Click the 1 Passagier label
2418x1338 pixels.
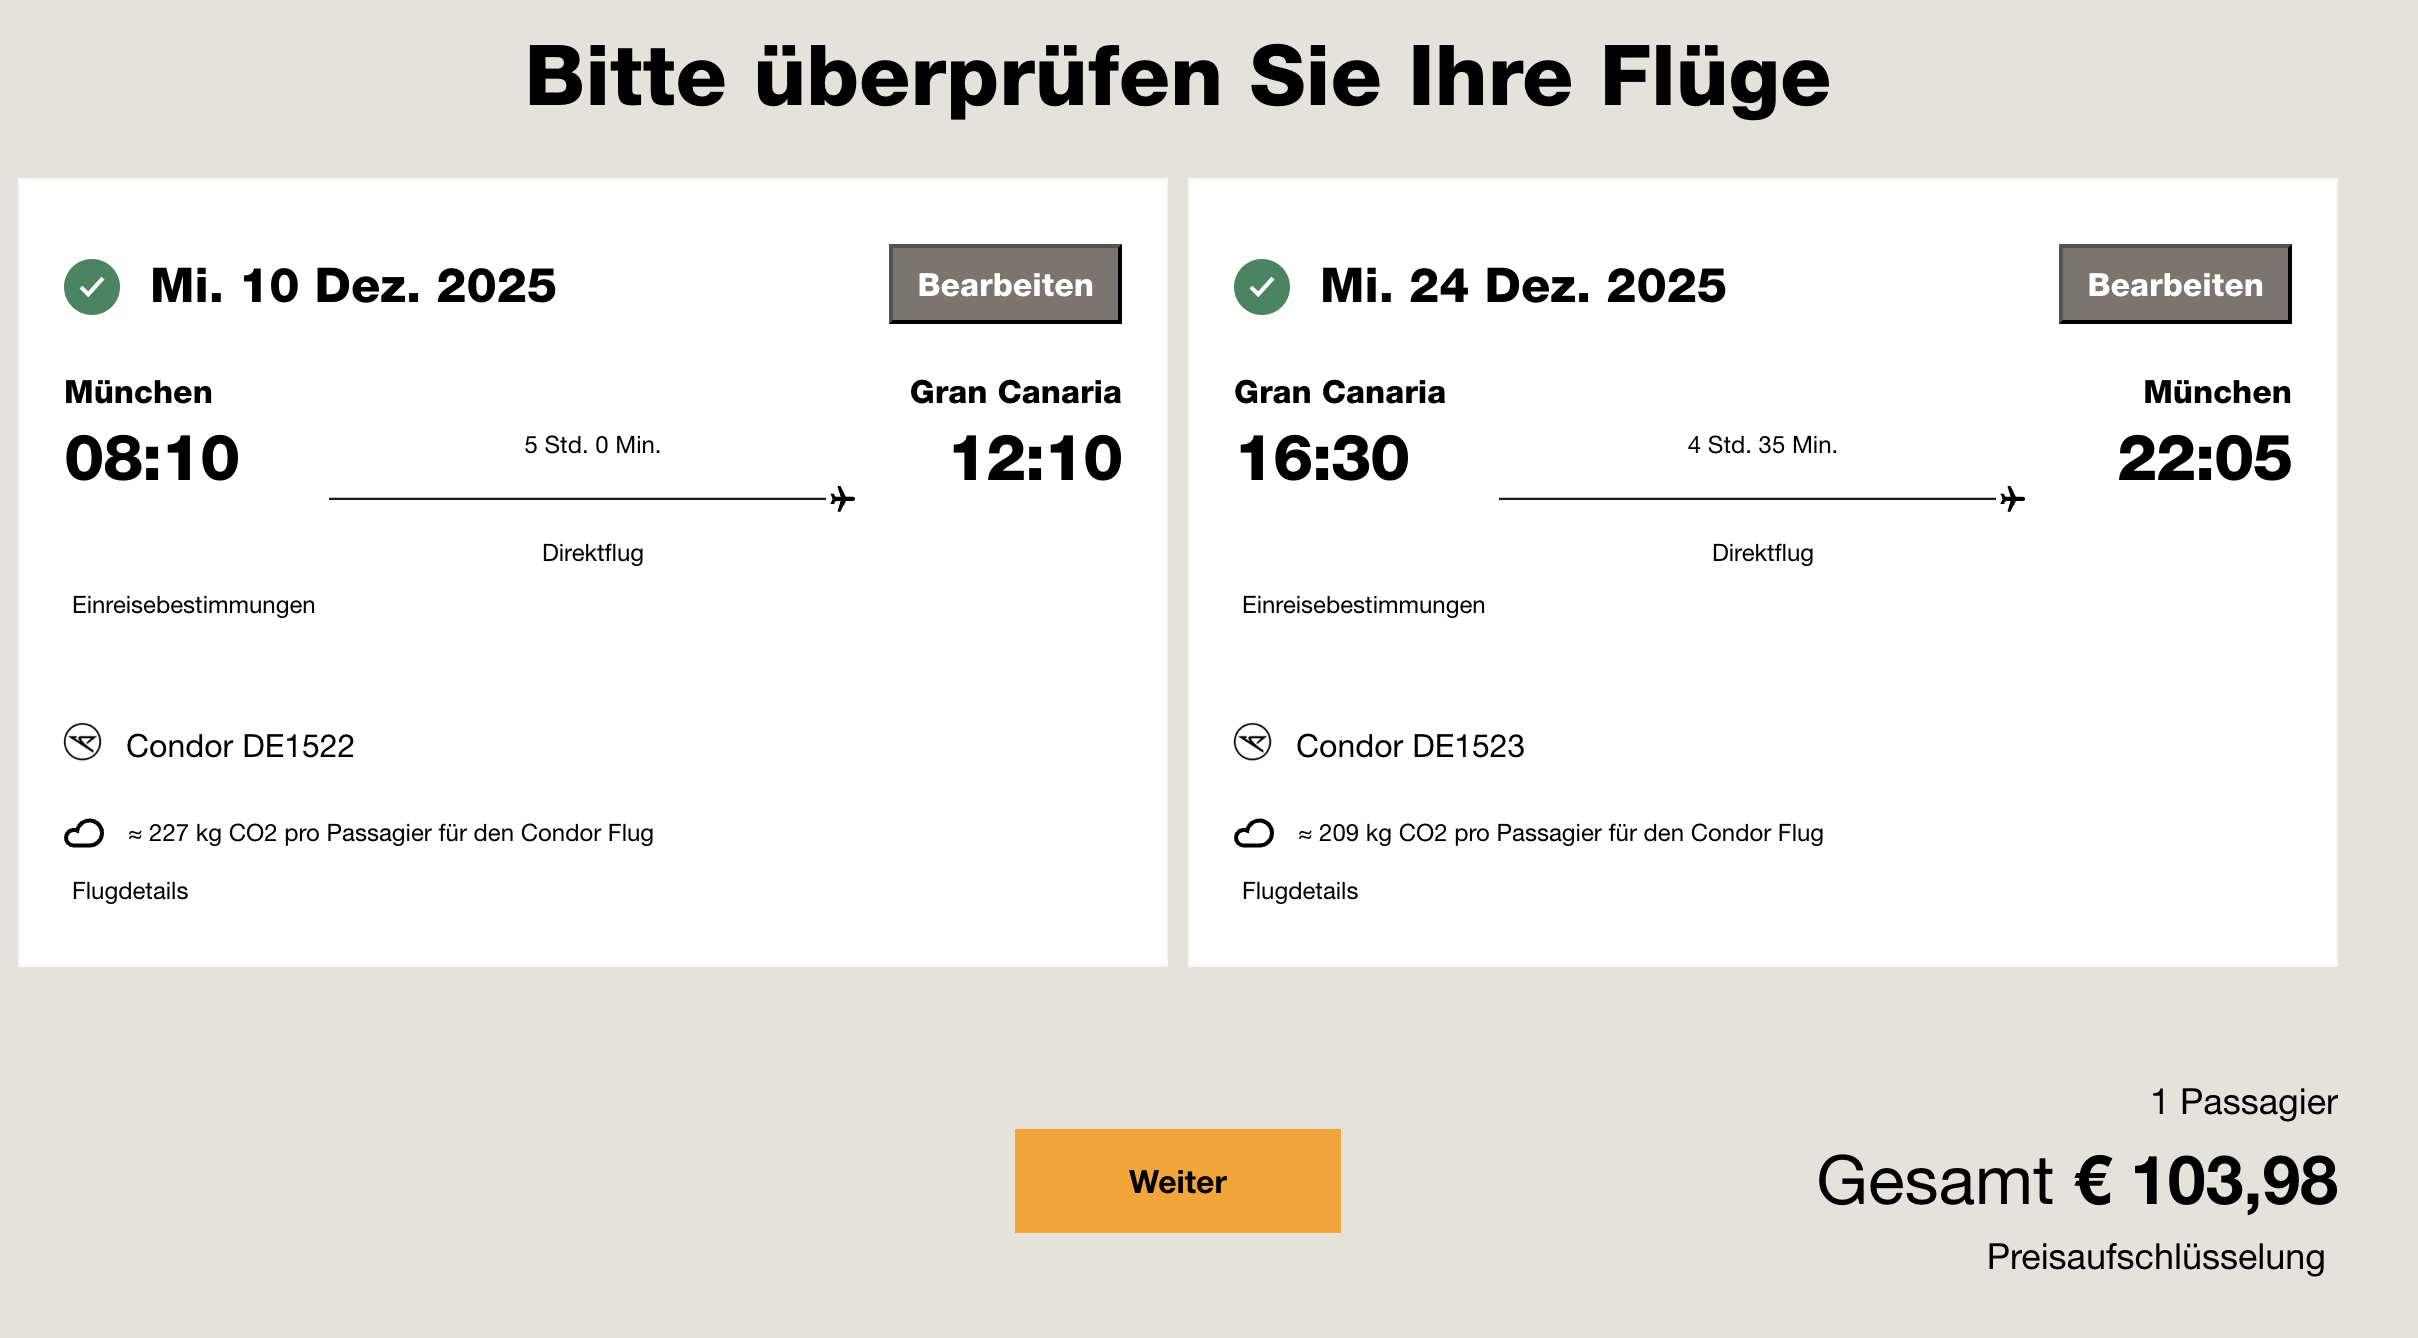(x=2243, y=1102)
